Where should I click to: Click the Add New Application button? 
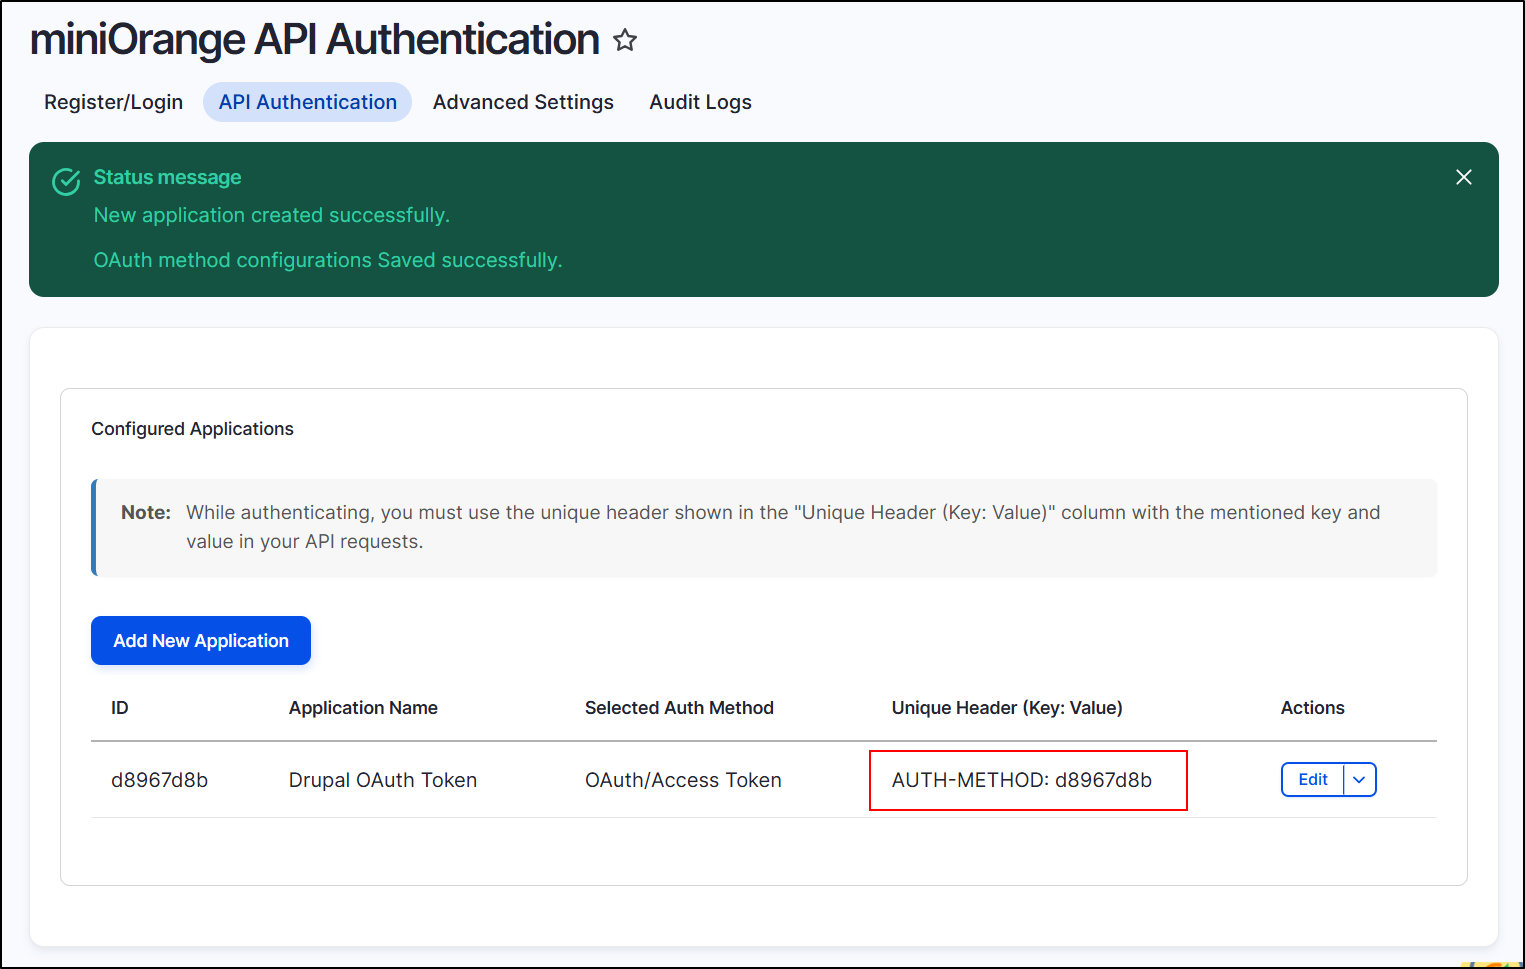200,640
